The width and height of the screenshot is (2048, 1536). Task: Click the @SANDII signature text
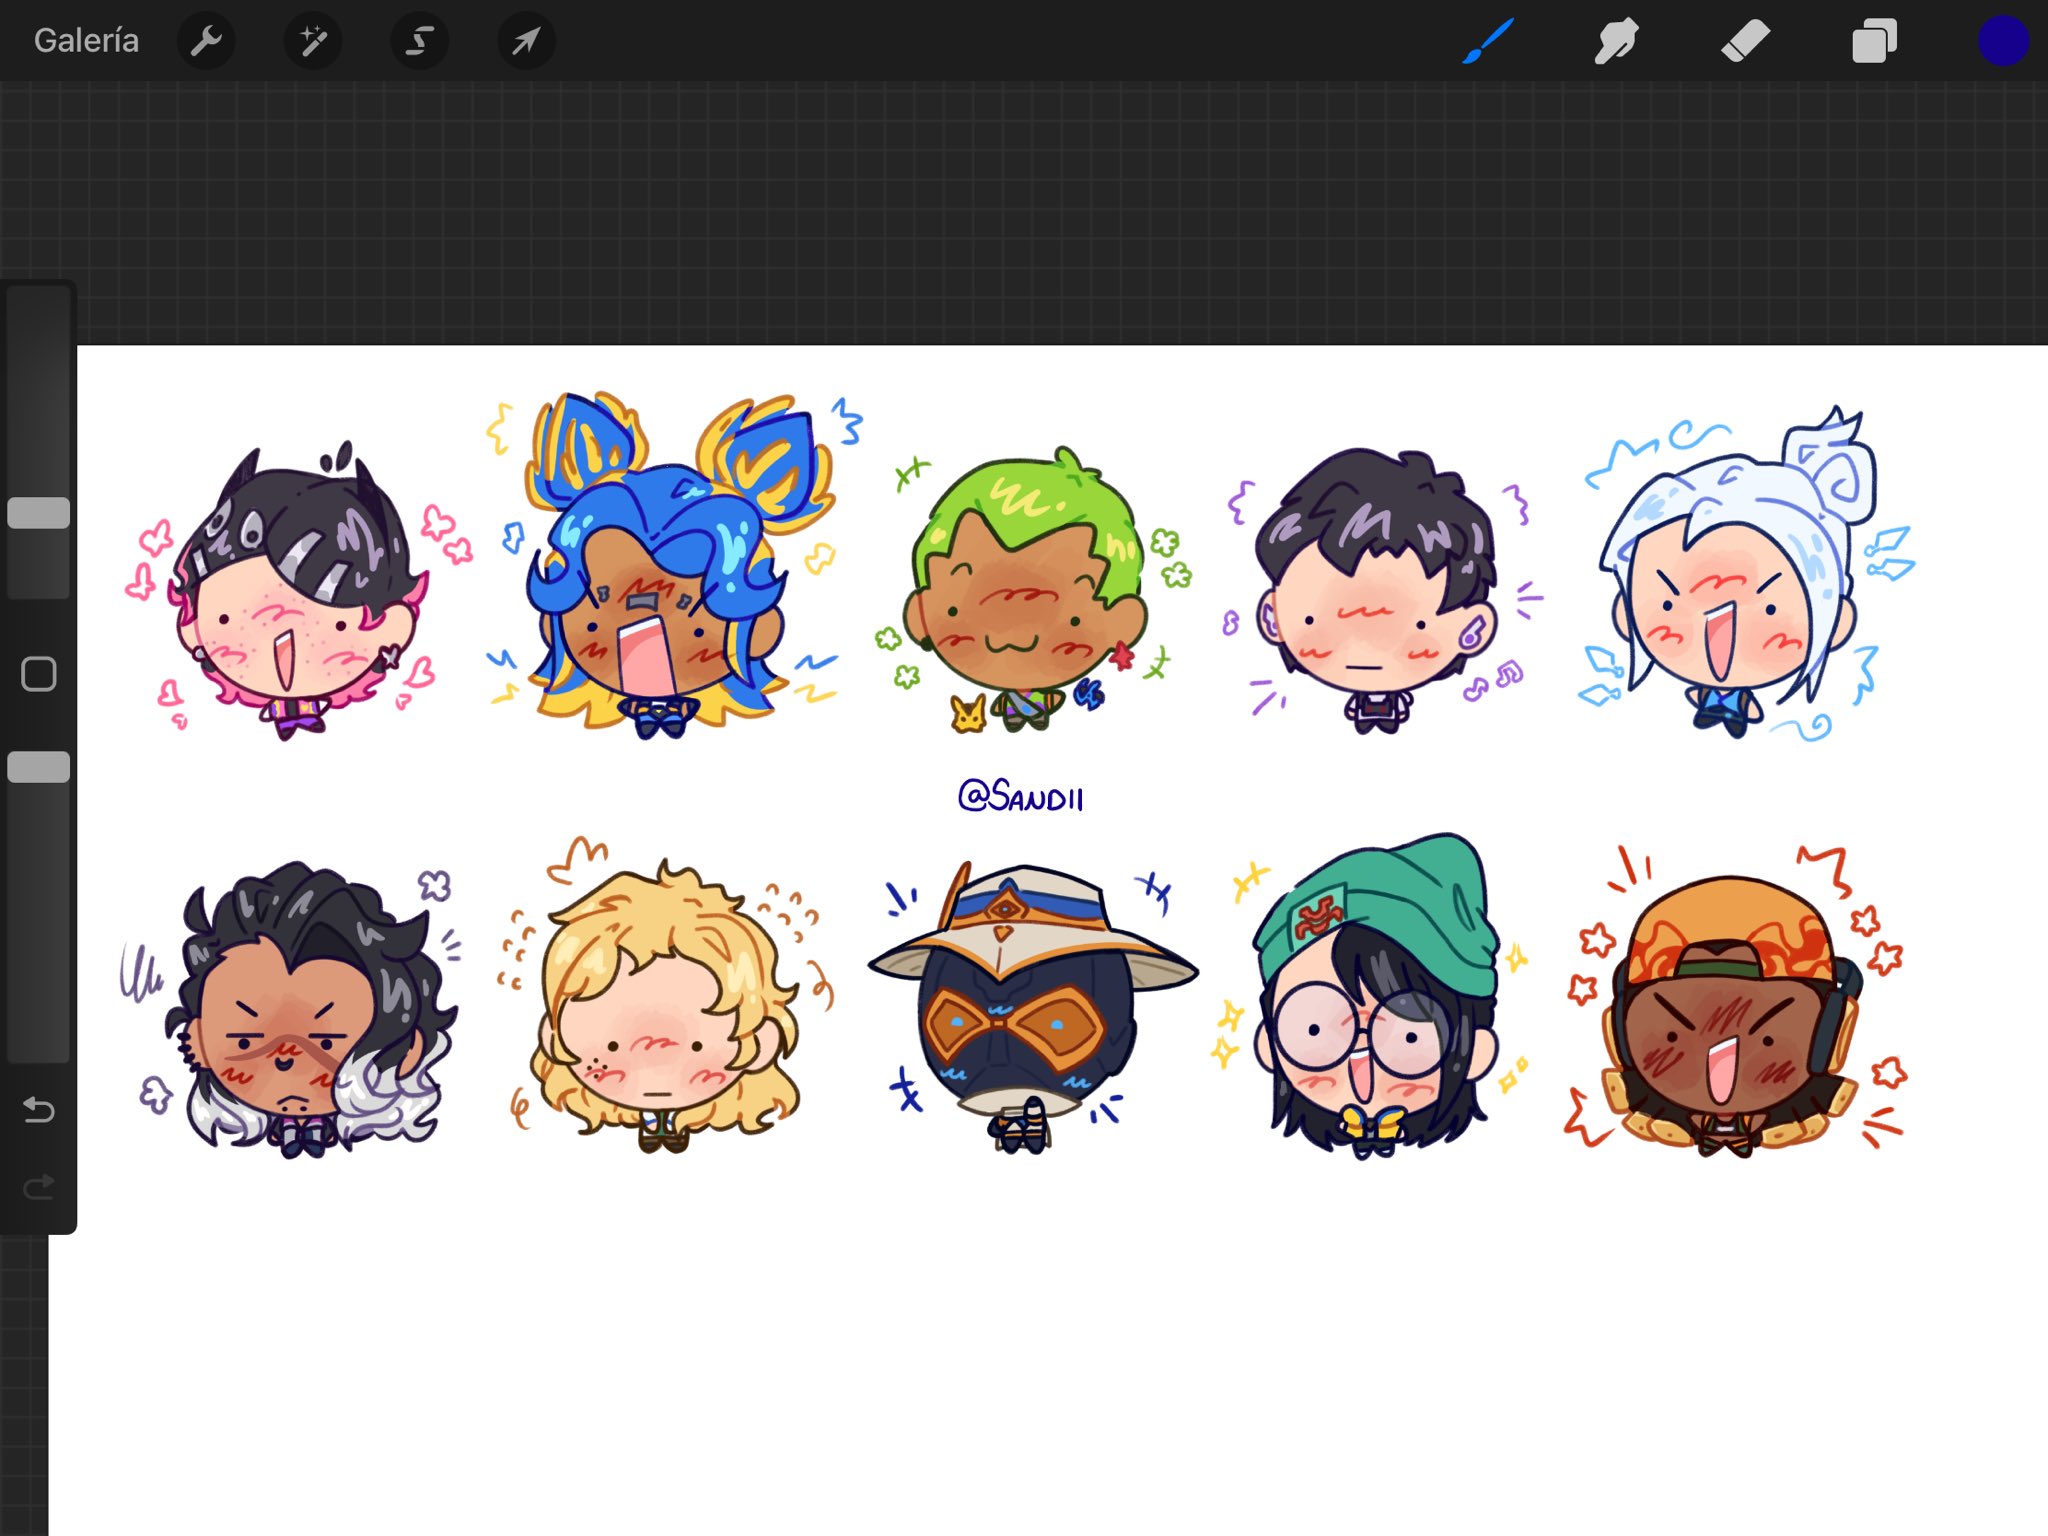[1020, 796]
